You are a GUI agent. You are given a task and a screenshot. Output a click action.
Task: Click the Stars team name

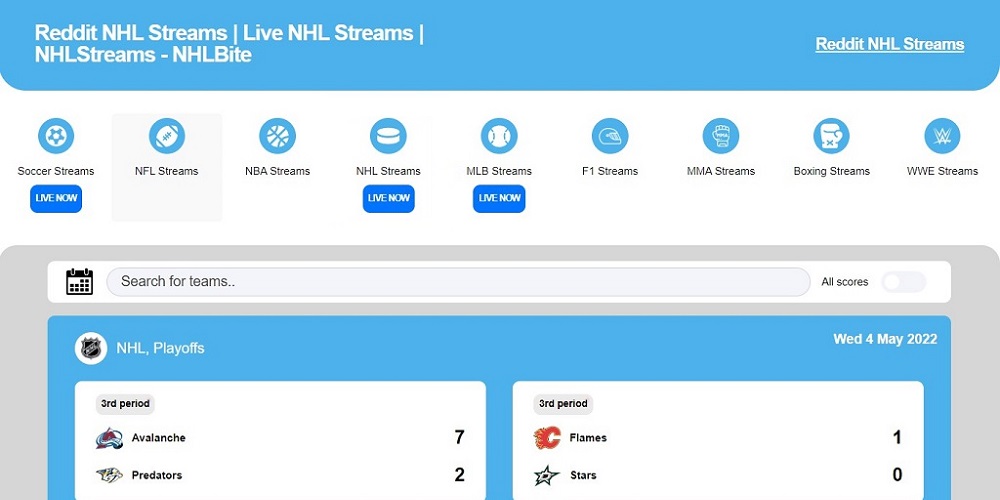tap(583, 475)
